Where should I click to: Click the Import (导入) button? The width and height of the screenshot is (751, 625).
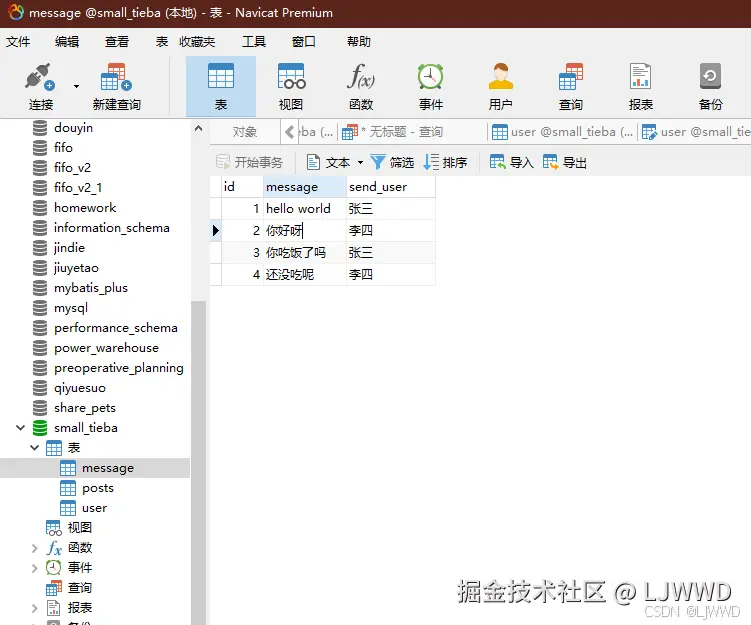coord(511,162)
